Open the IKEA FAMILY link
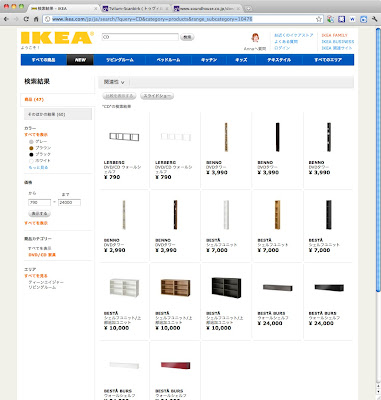Viewport: 381px width, 400px height. pos(335,35)
